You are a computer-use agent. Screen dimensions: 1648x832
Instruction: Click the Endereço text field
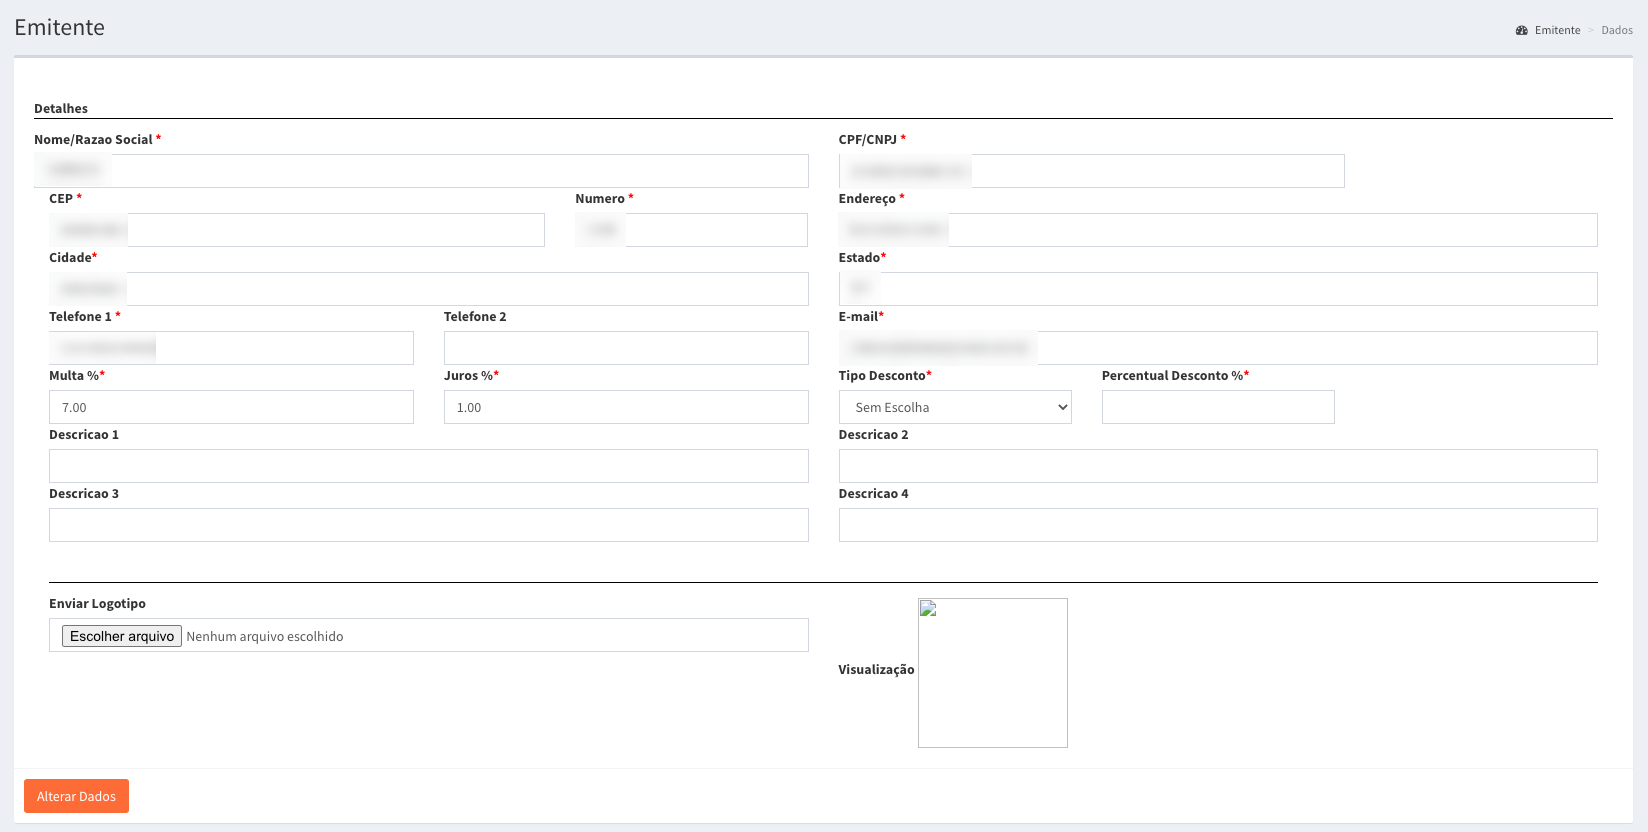[x=1218, y=230]
